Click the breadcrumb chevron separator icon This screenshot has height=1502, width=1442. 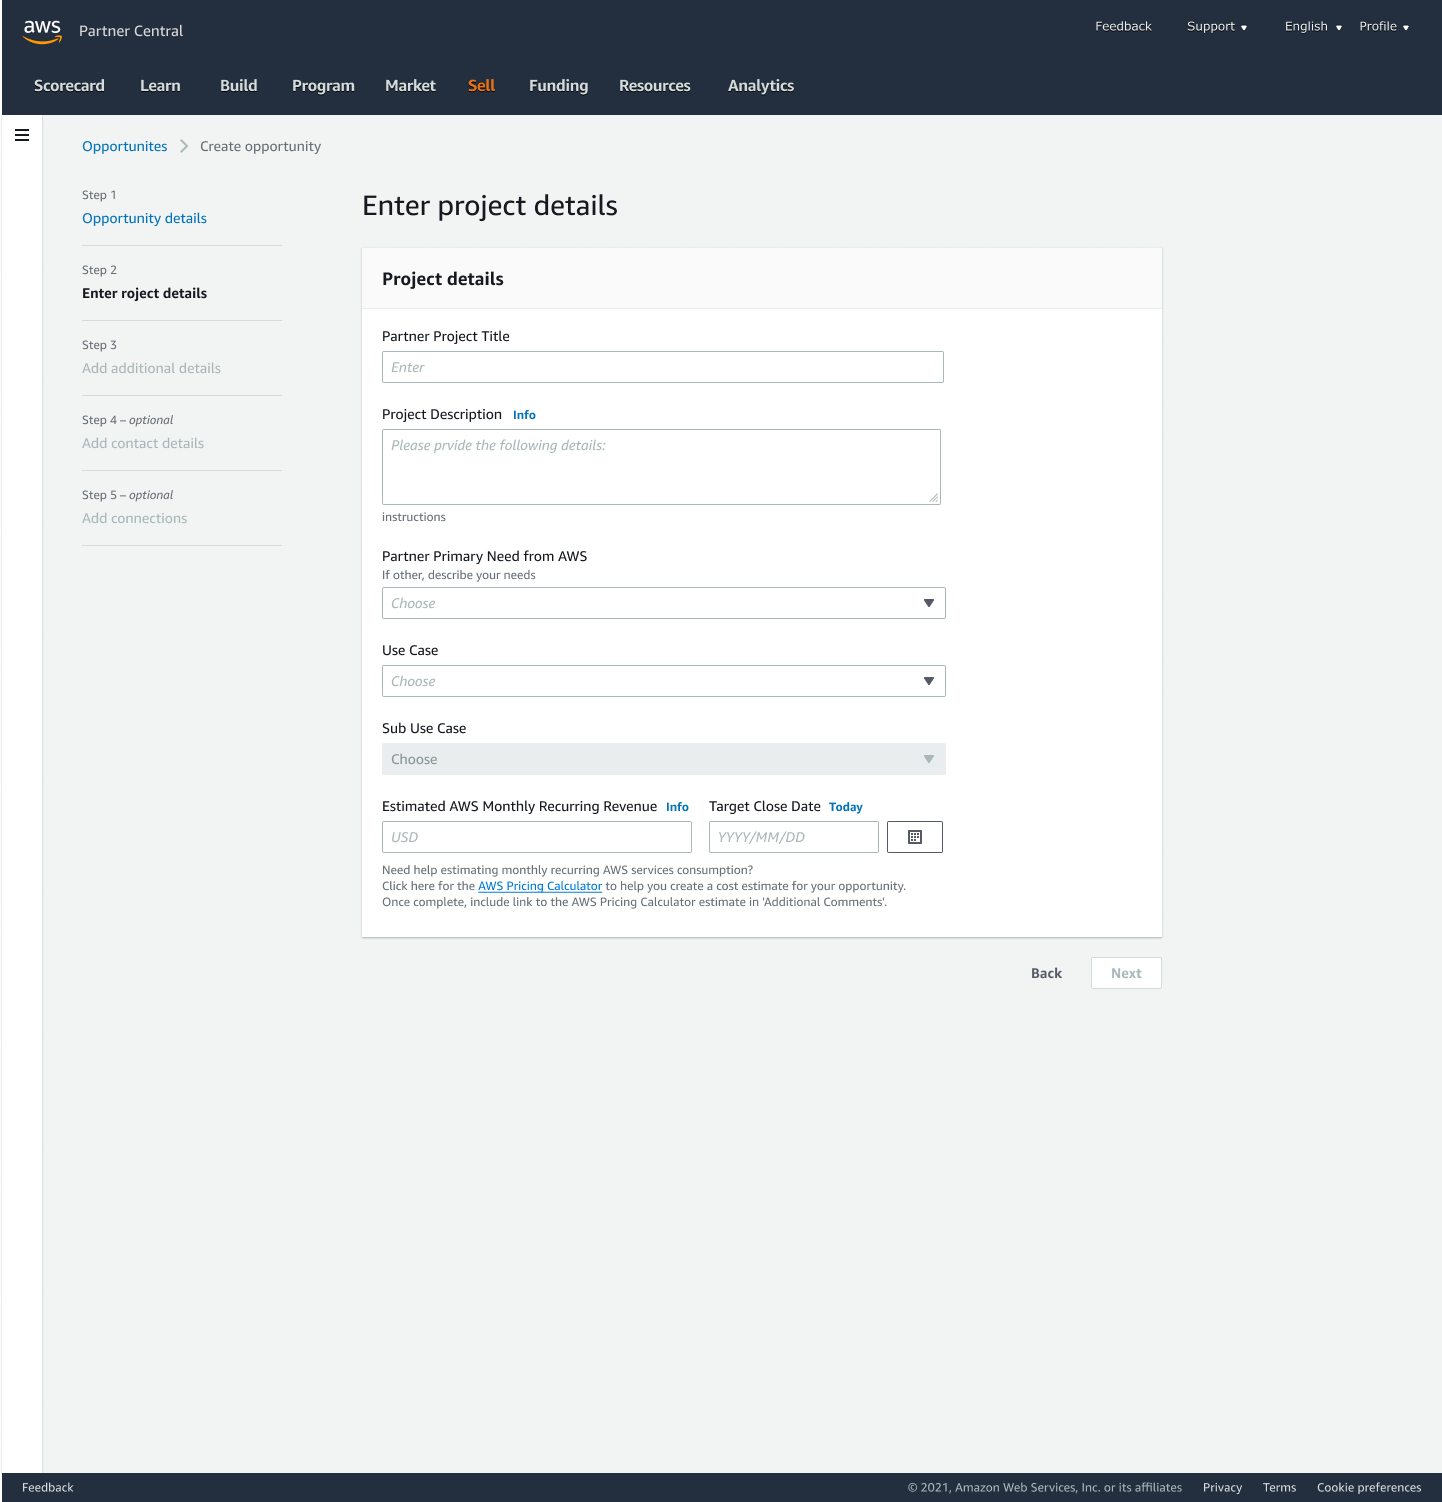(184, 146)
